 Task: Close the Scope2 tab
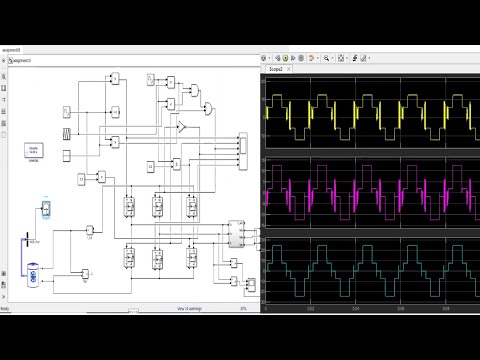tap(289, 69)
